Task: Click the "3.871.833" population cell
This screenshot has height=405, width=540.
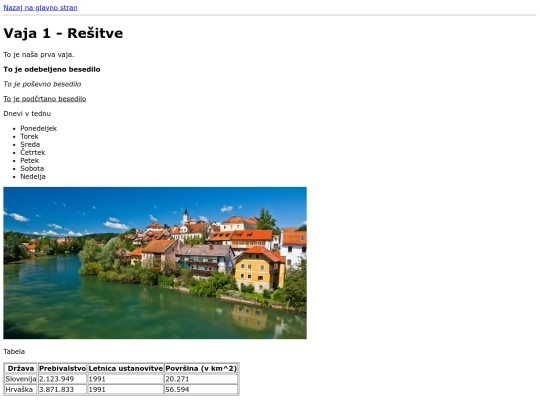Action: tap(62, 390)
